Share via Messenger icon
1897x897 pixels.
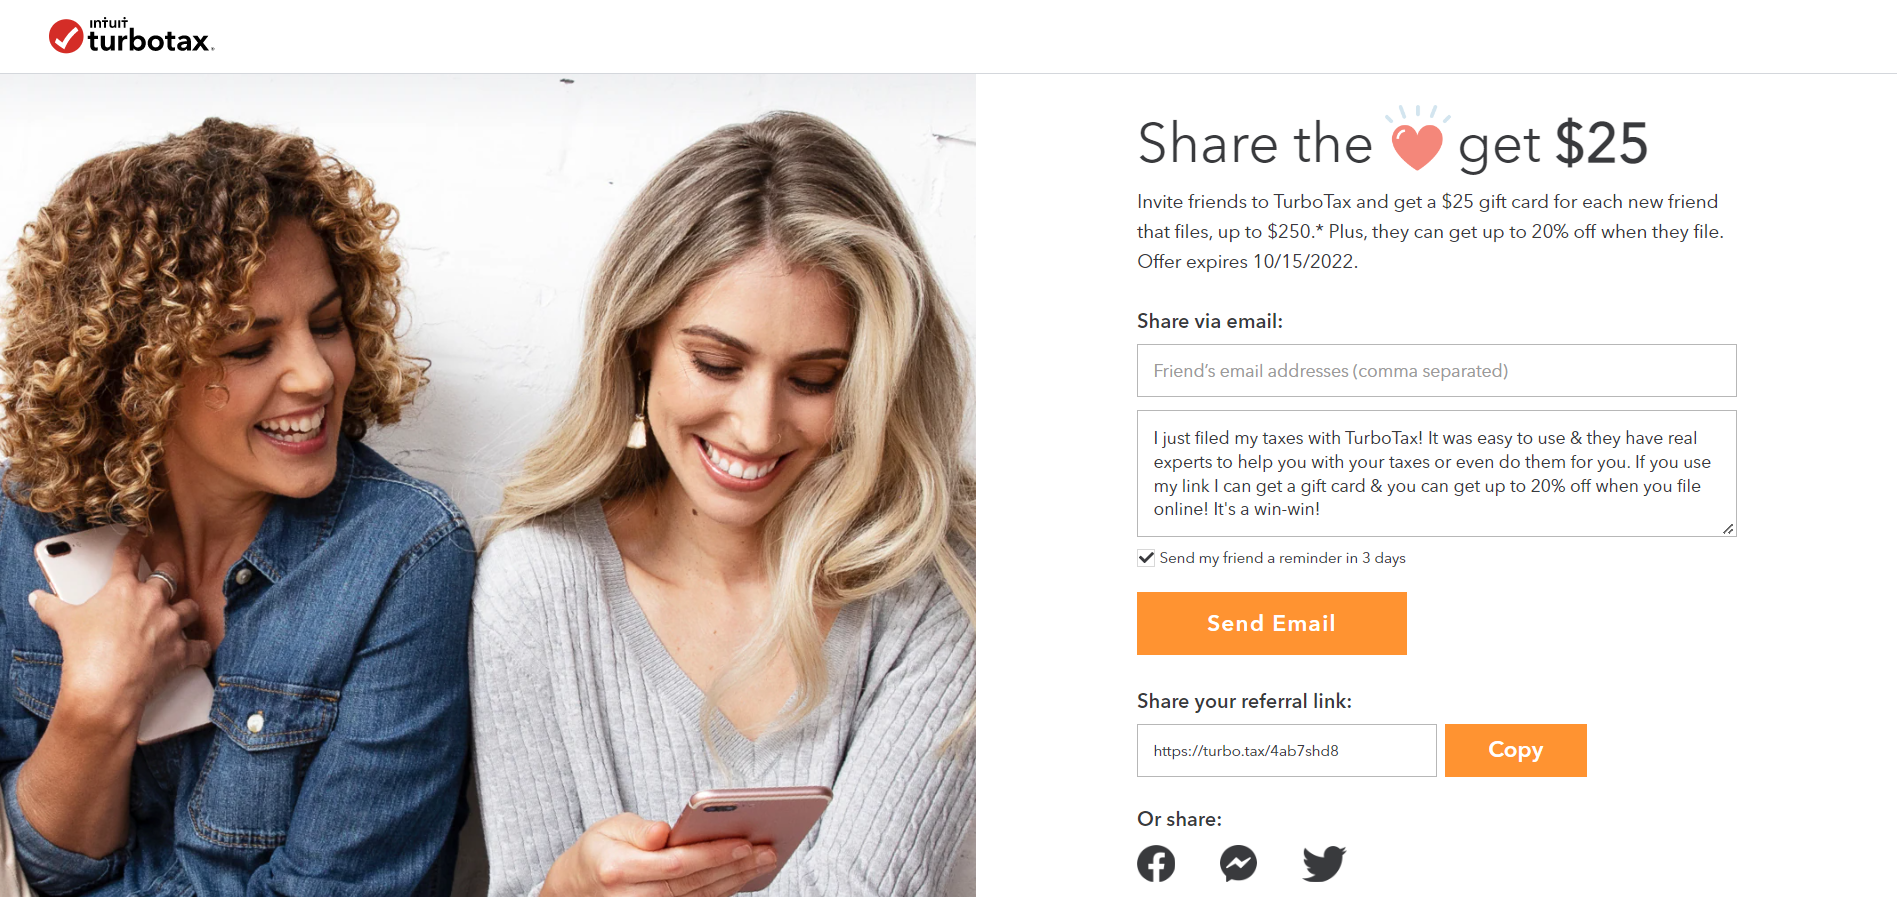click(1238, 864)
